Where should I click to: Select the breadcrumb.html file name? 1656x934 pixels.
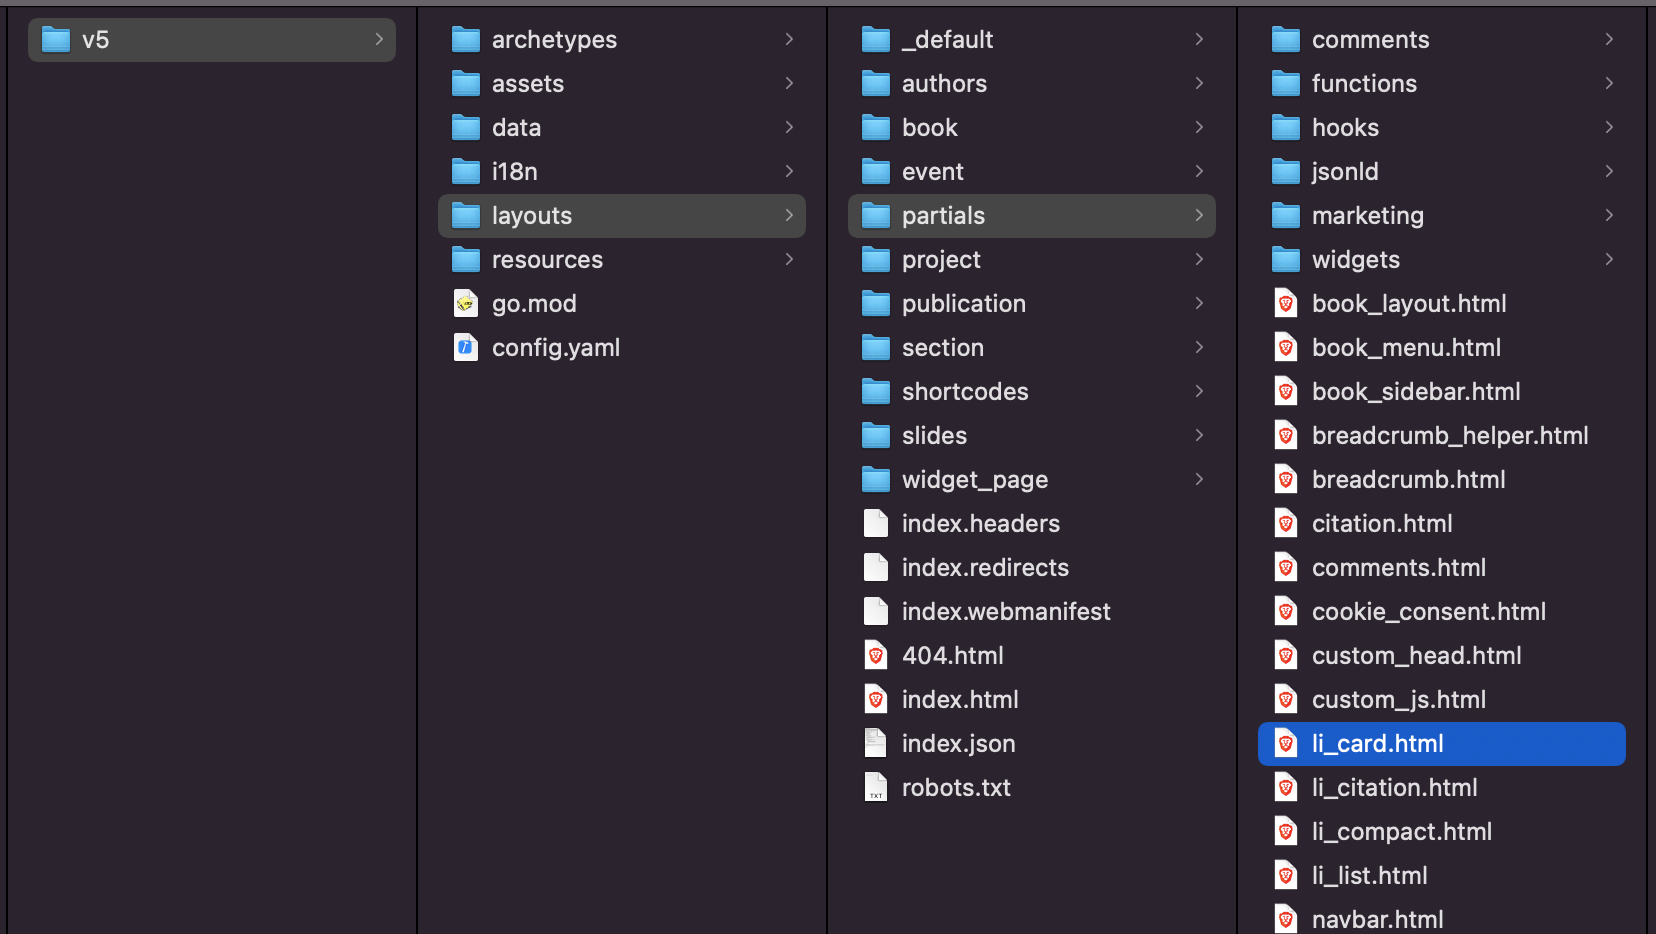[x=1408, y=480]
